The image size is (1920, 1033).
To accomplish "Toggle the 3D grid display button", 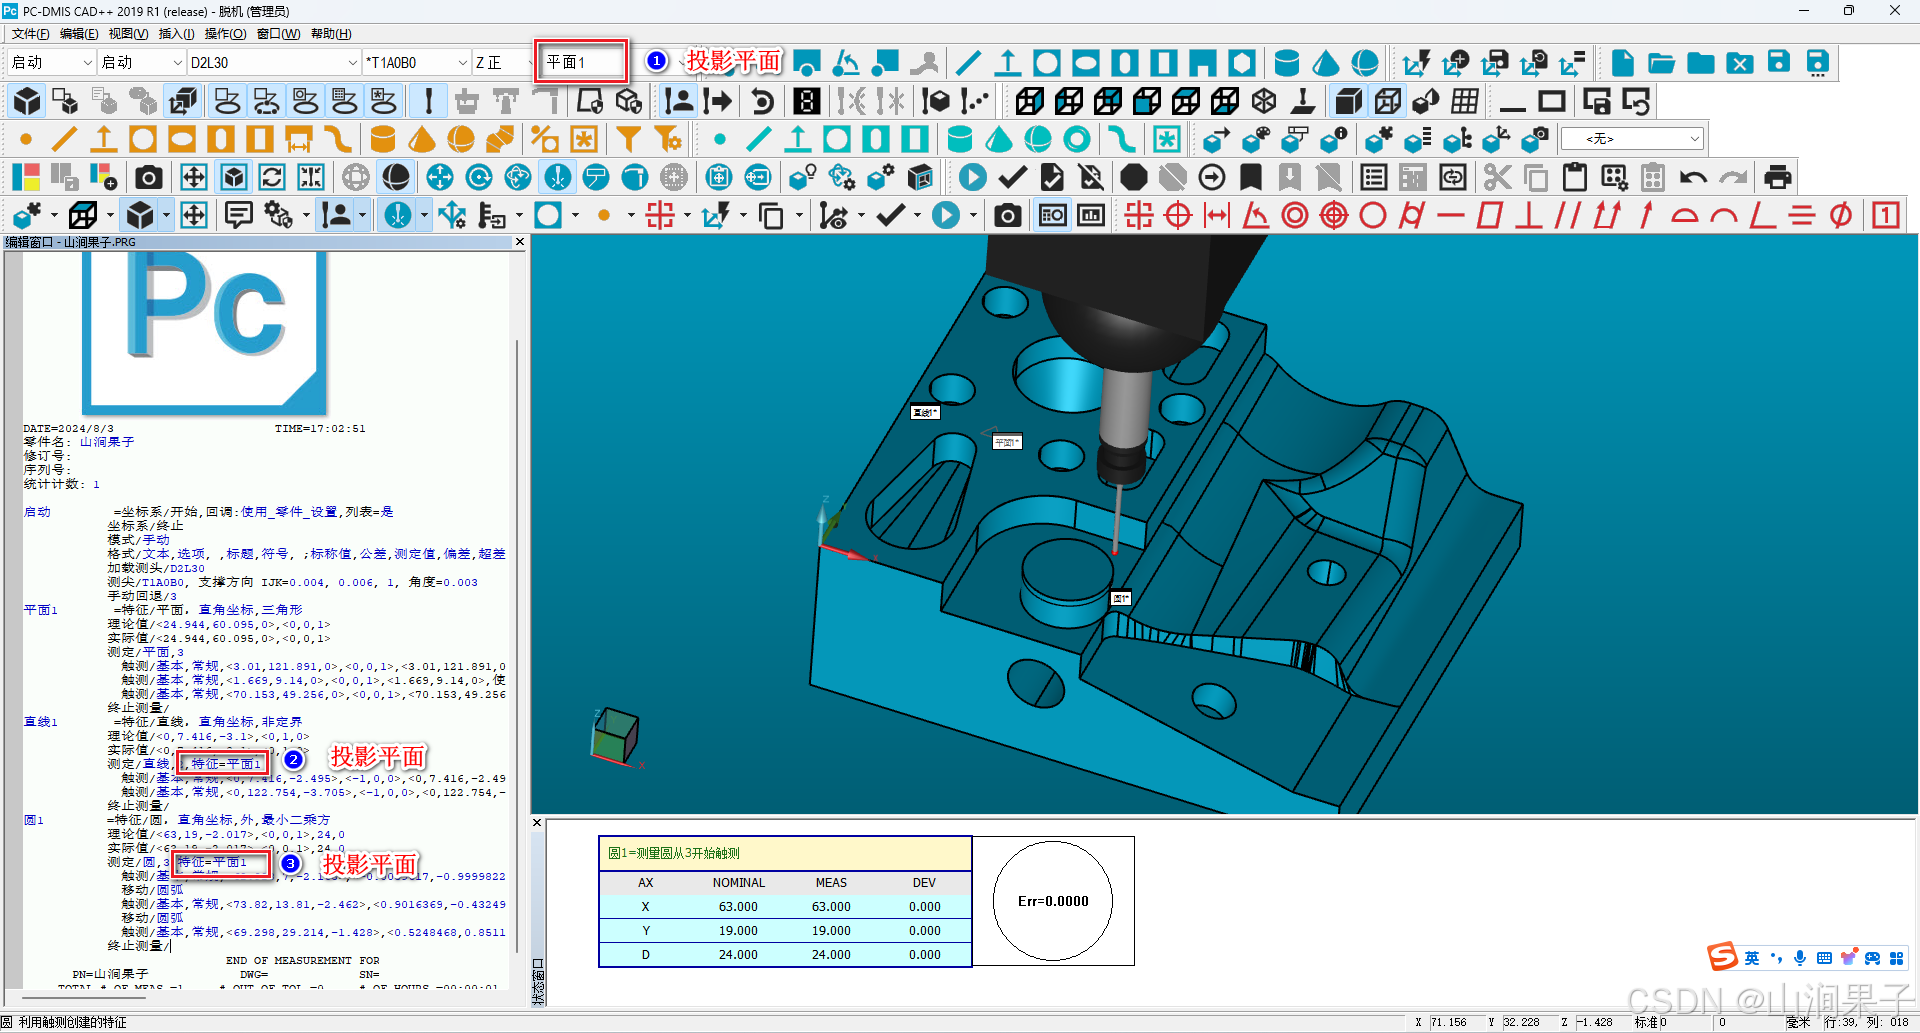I will [x=1465, y=101].
